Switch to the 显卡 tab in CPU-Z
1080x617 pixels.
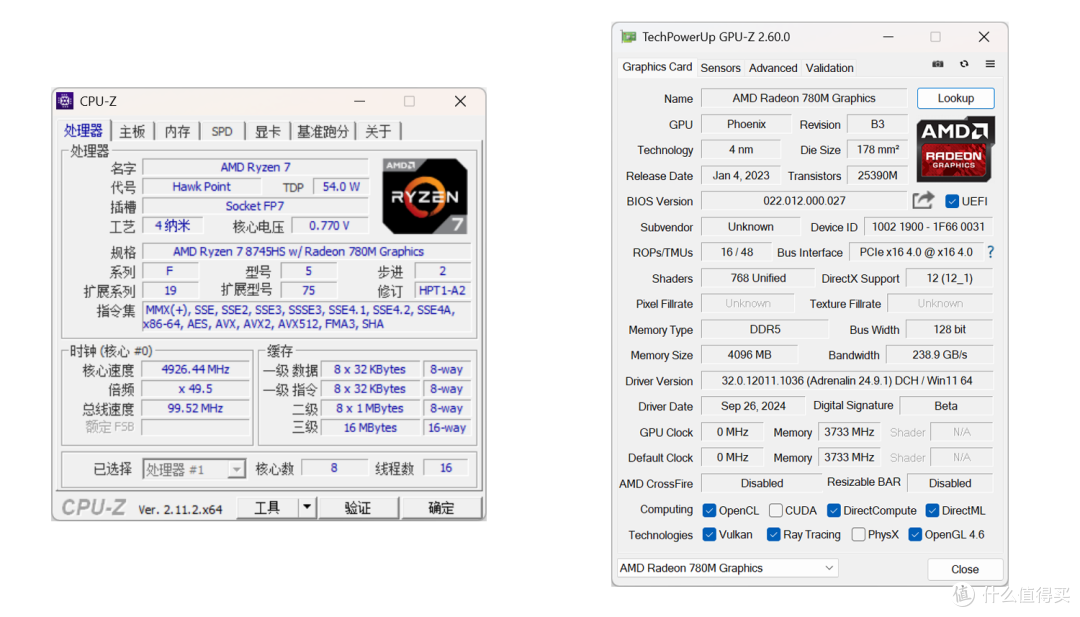tap(269, 130)
